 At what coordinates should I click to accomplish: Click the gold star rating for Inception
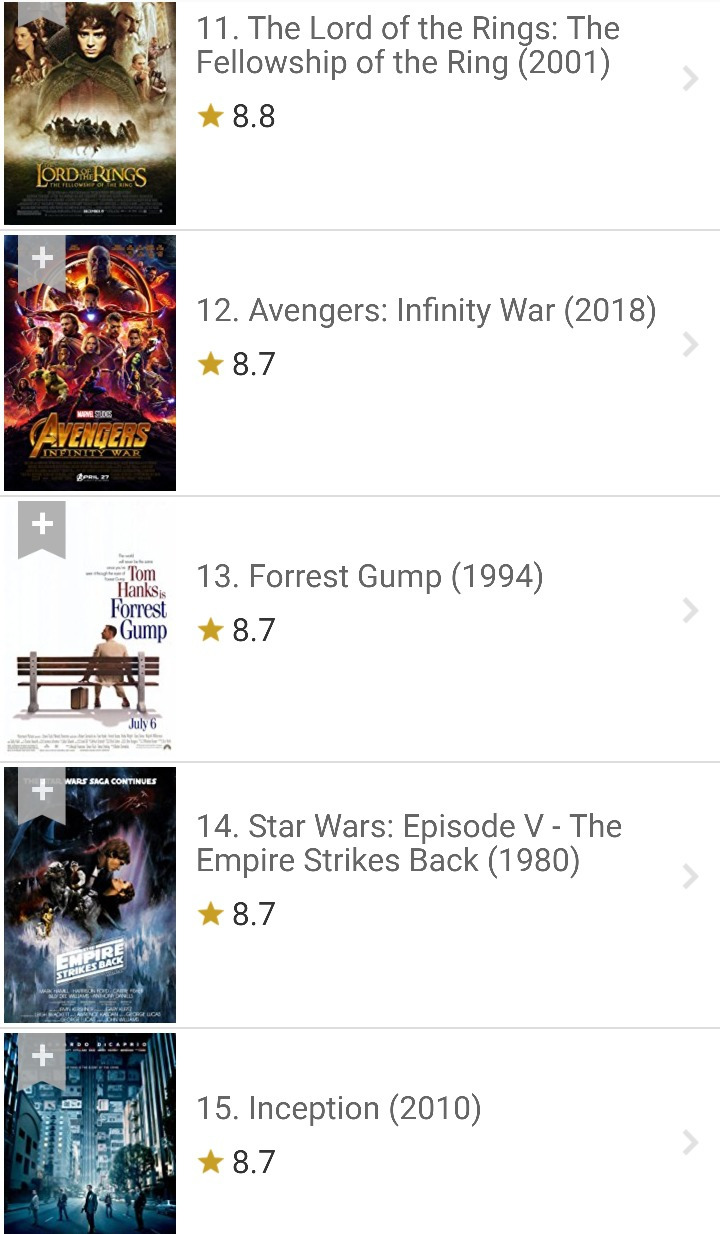(210, 1161)
